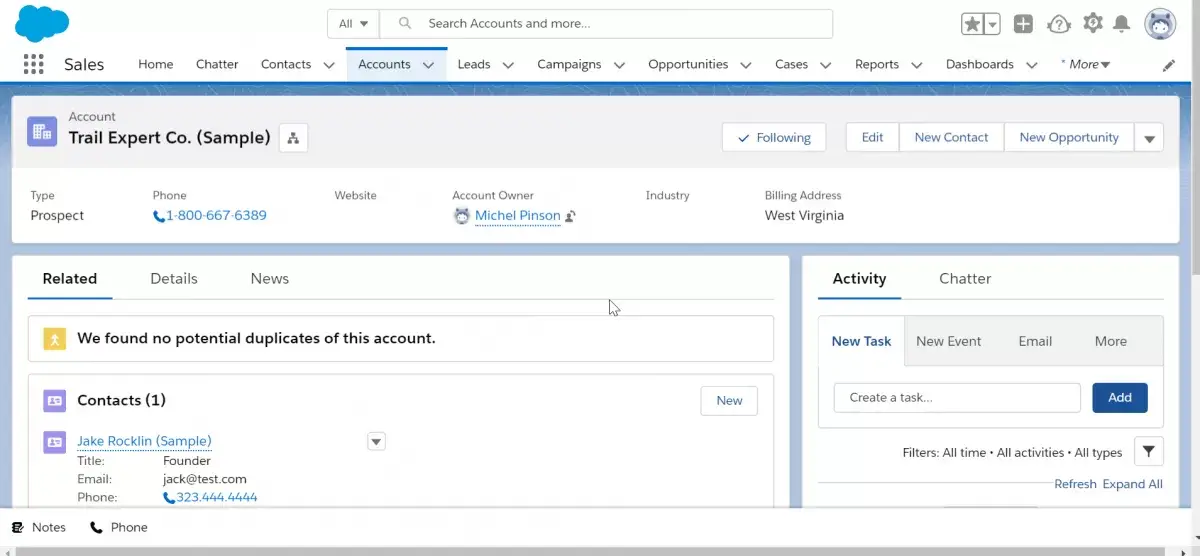Expand more actions arrow beside New Opportunity
Viewport: 1200px width, 556px height.
(1149, 138)
